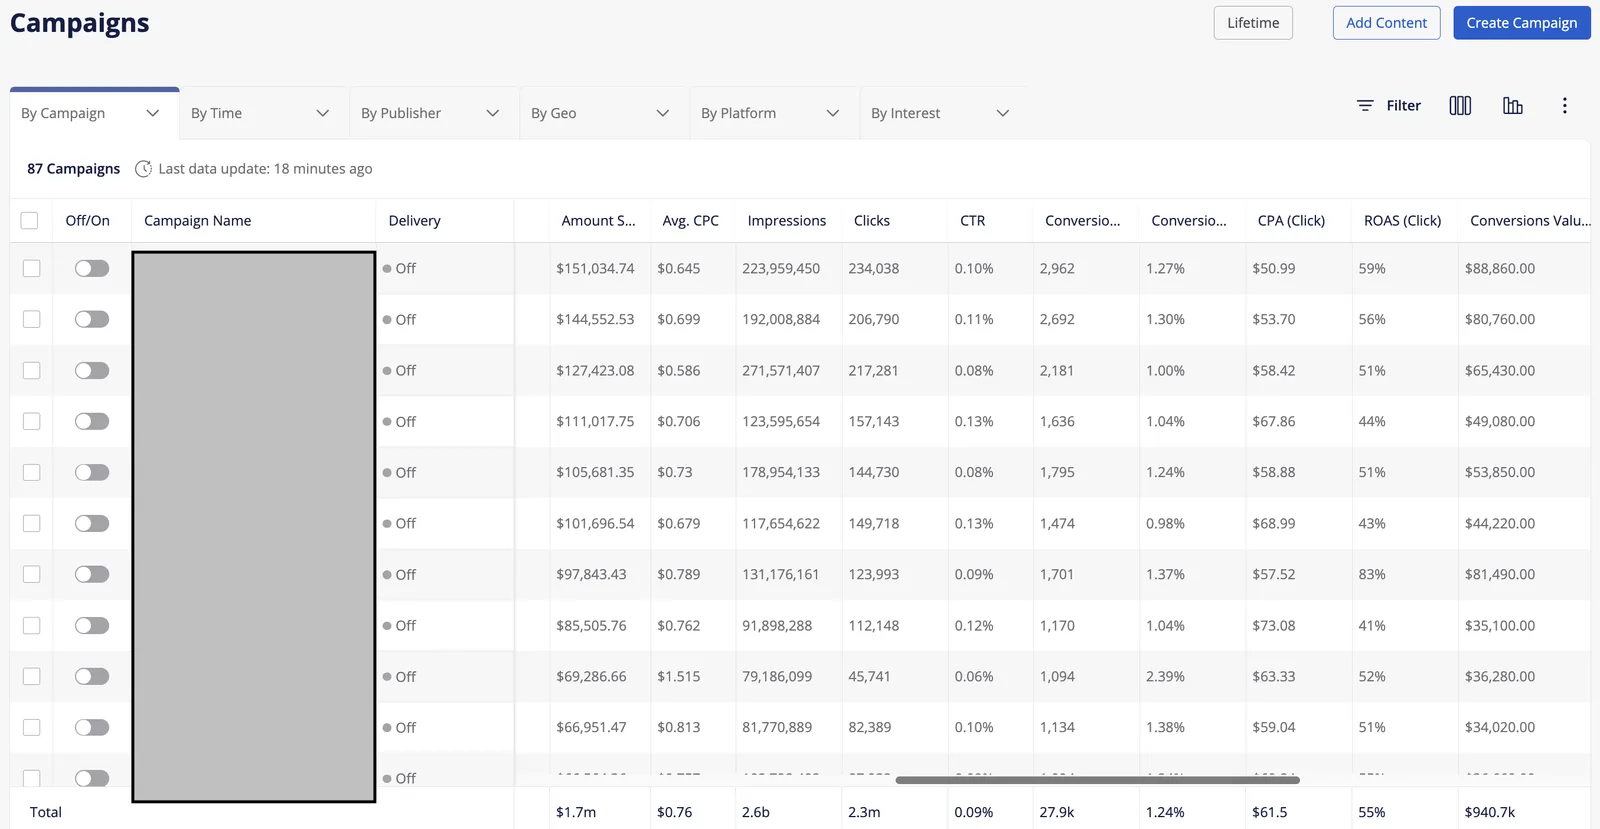The height and width of the screenshot is (829, 1600).
Task: Open the Lifetime date range button
Action: click(1253, 23)
